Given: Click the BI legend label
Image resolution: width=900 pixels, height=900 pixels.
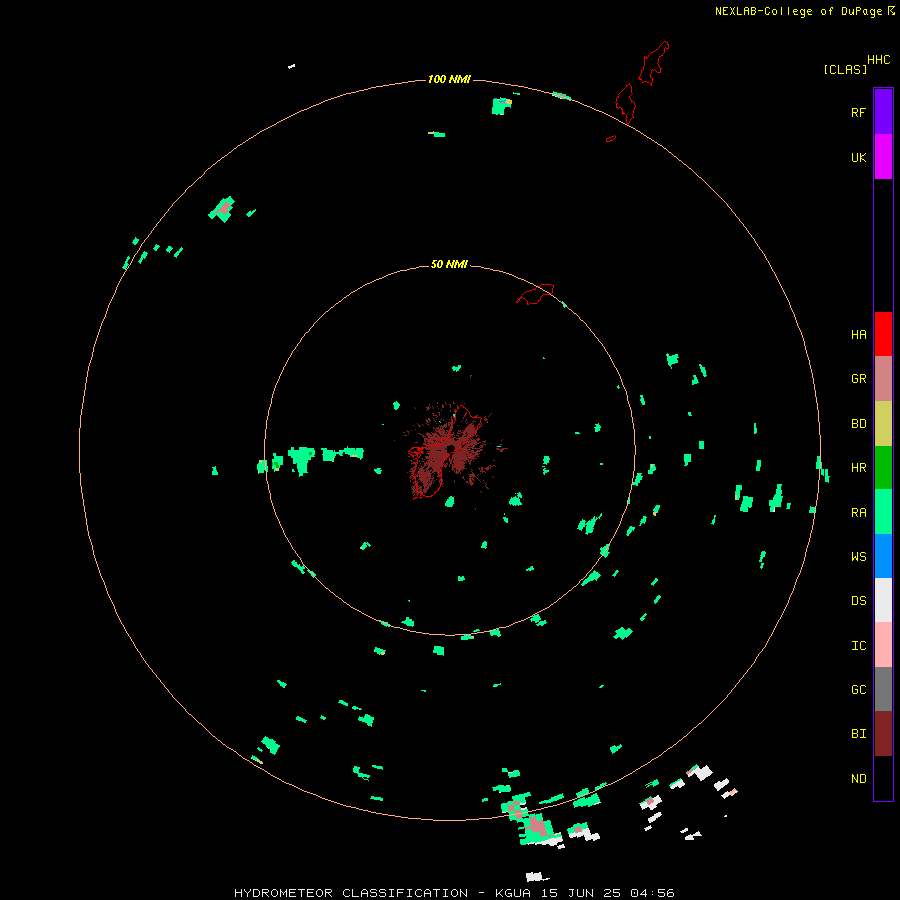Looking at the screenshot, I should 858,734.
